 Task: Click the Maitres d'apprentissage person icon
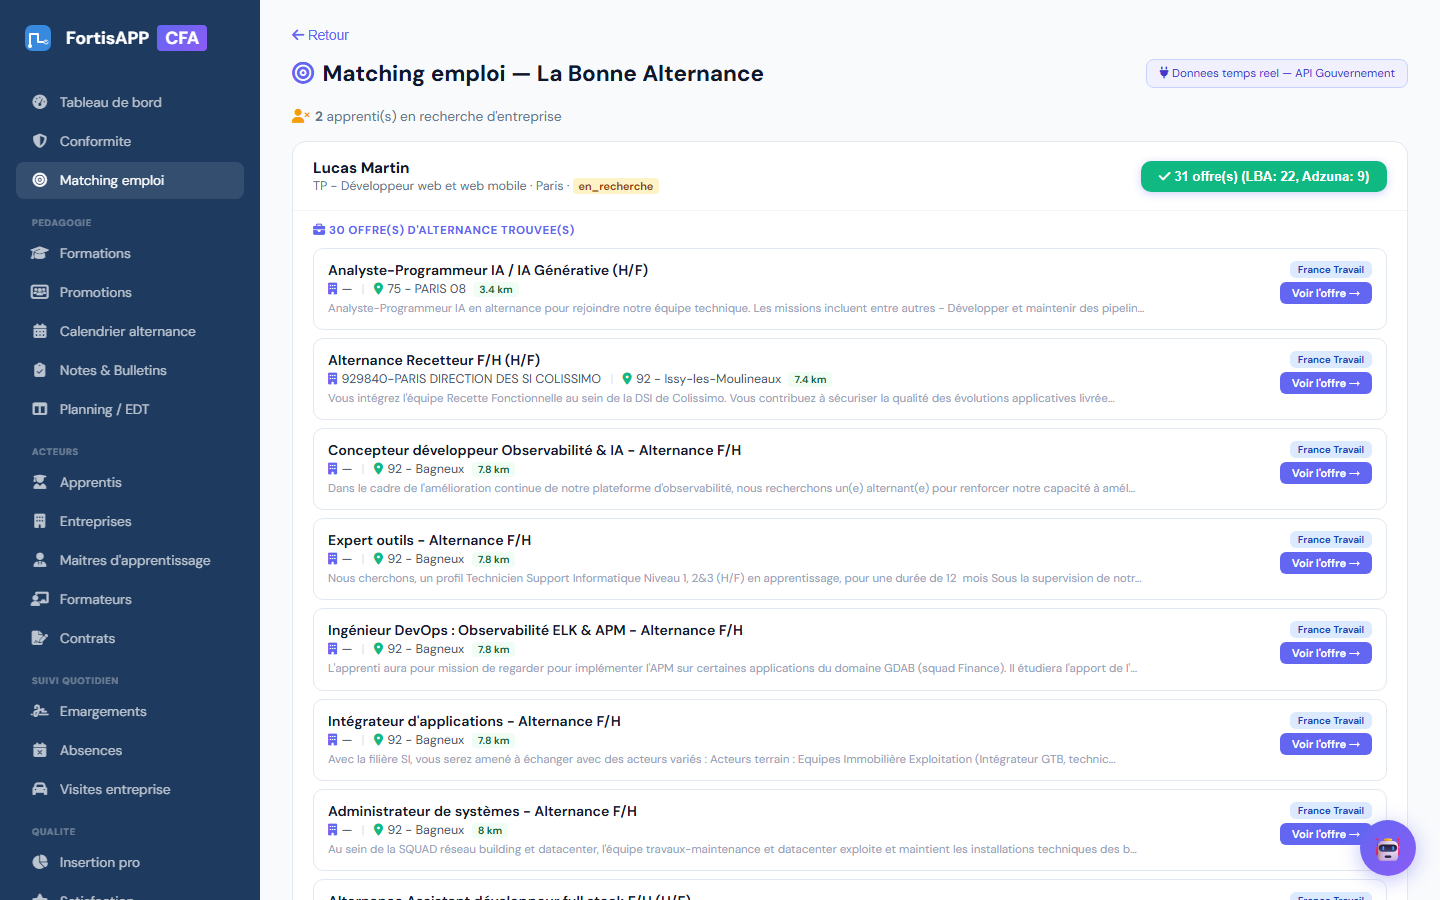click(x=40, y=560)
